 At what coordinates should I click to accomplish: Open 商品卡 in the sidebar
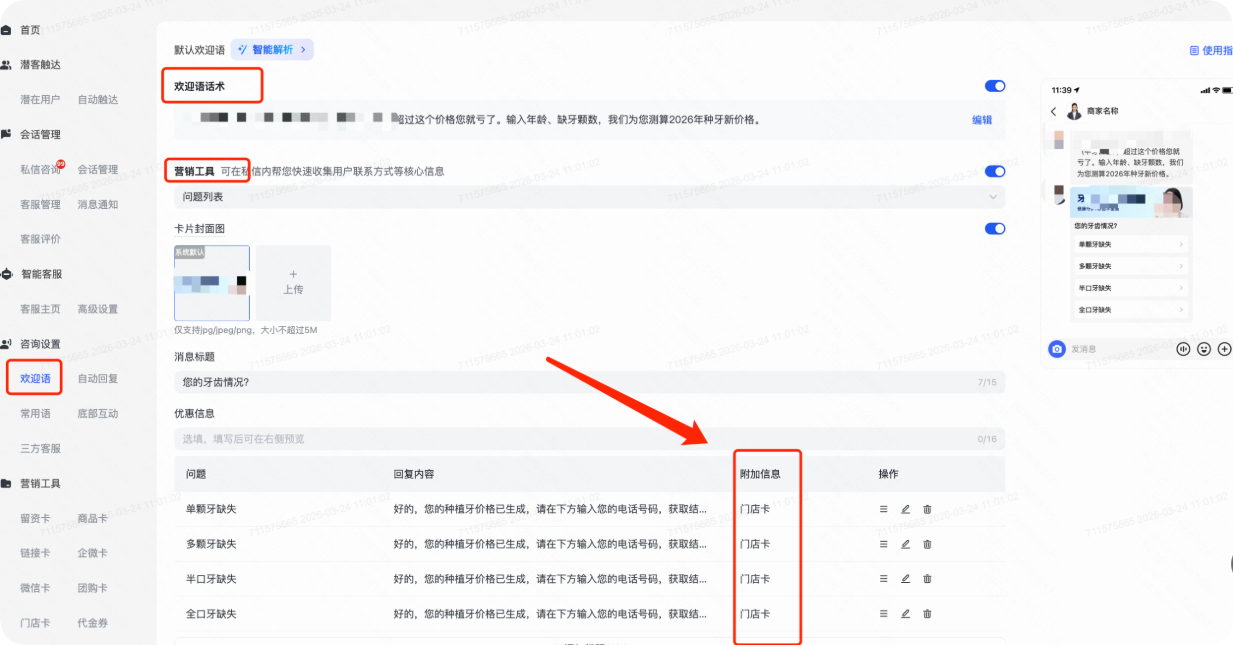92,518
